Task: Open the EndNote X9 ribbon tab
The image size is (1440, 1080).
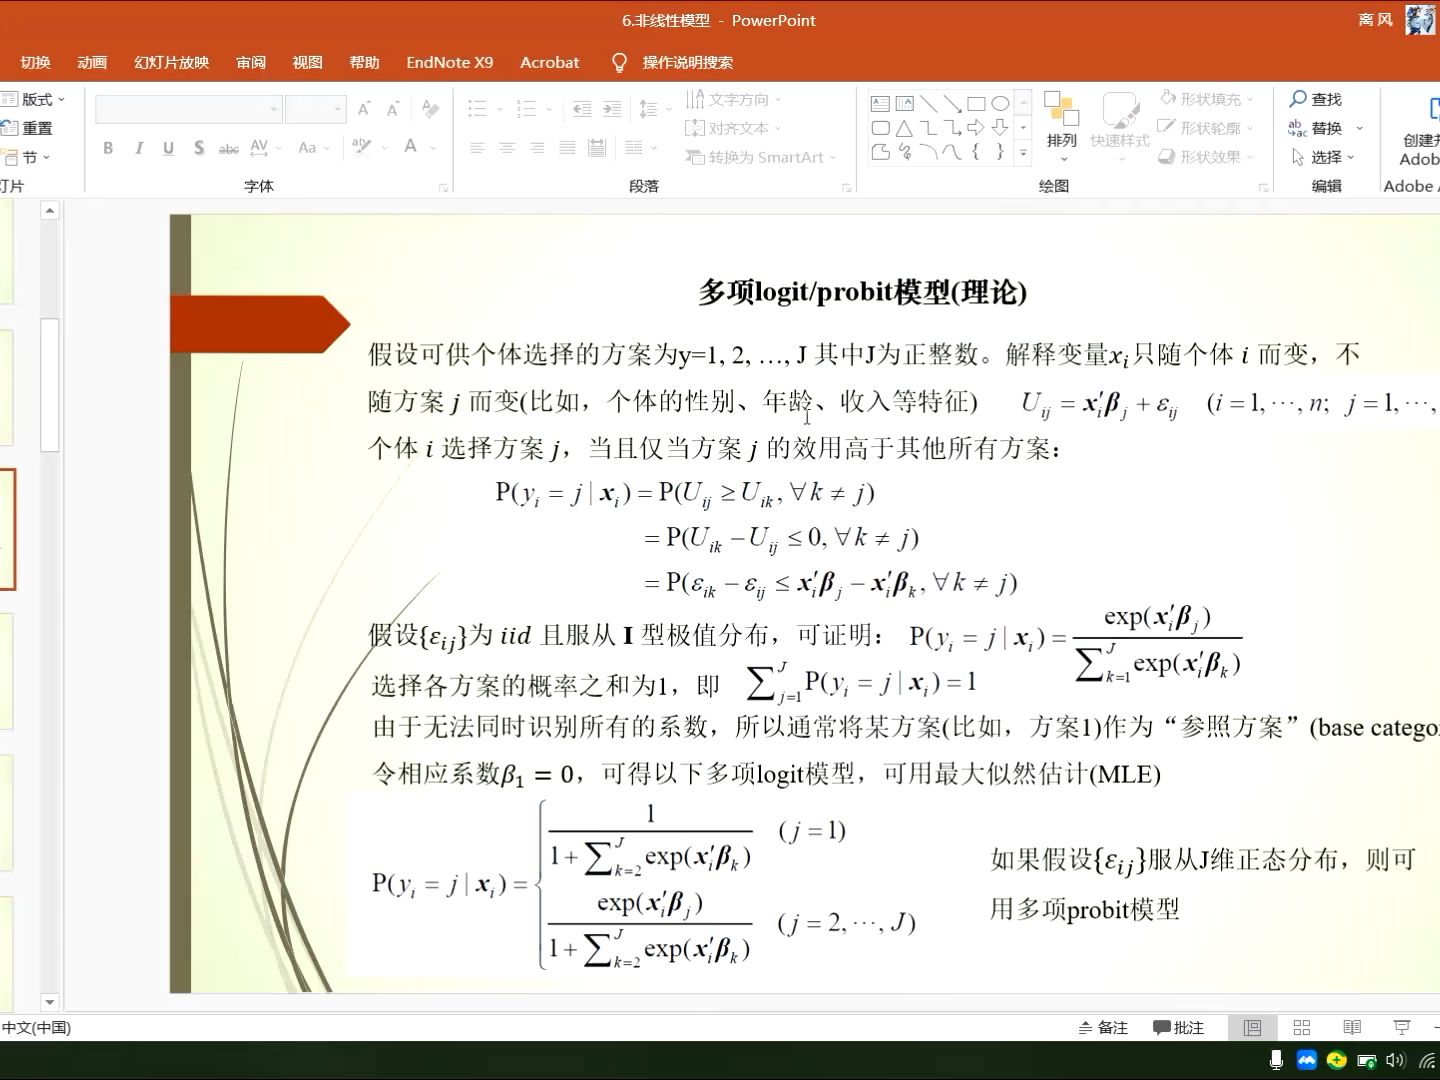Action: pyautogui.click(x=449, y=62)
